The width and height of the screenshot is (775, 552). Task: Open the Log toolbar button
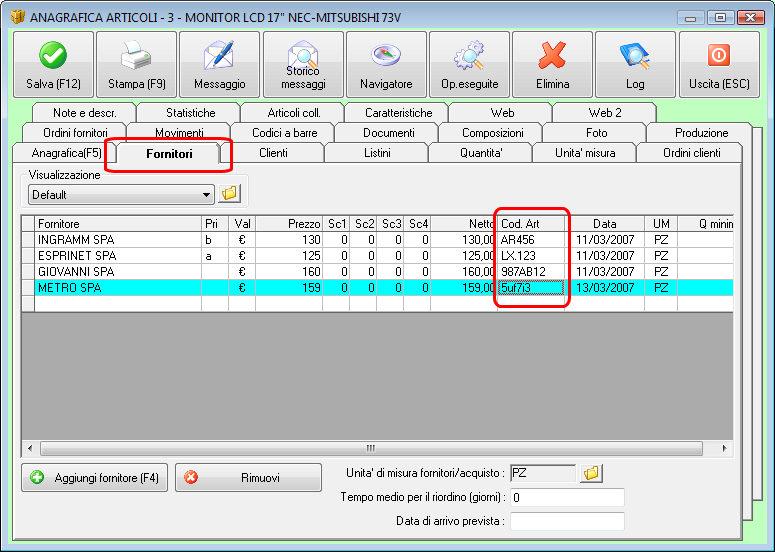click(x=635, y=64)
